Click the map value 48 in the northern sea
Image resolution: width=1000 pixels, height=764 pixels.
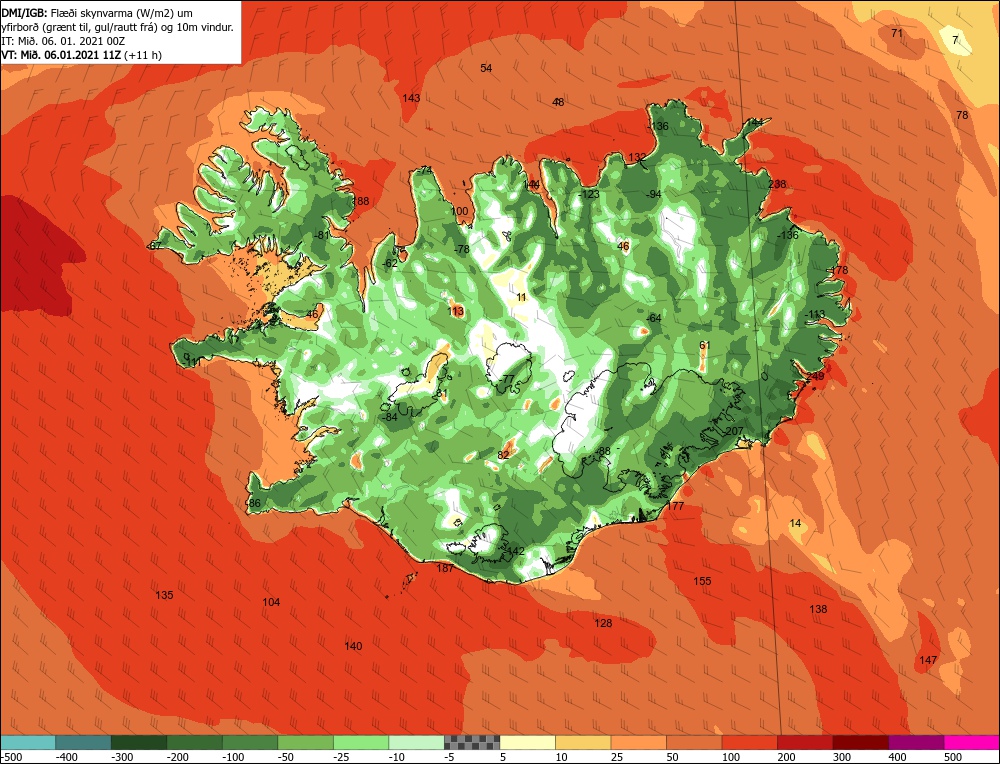558,102
